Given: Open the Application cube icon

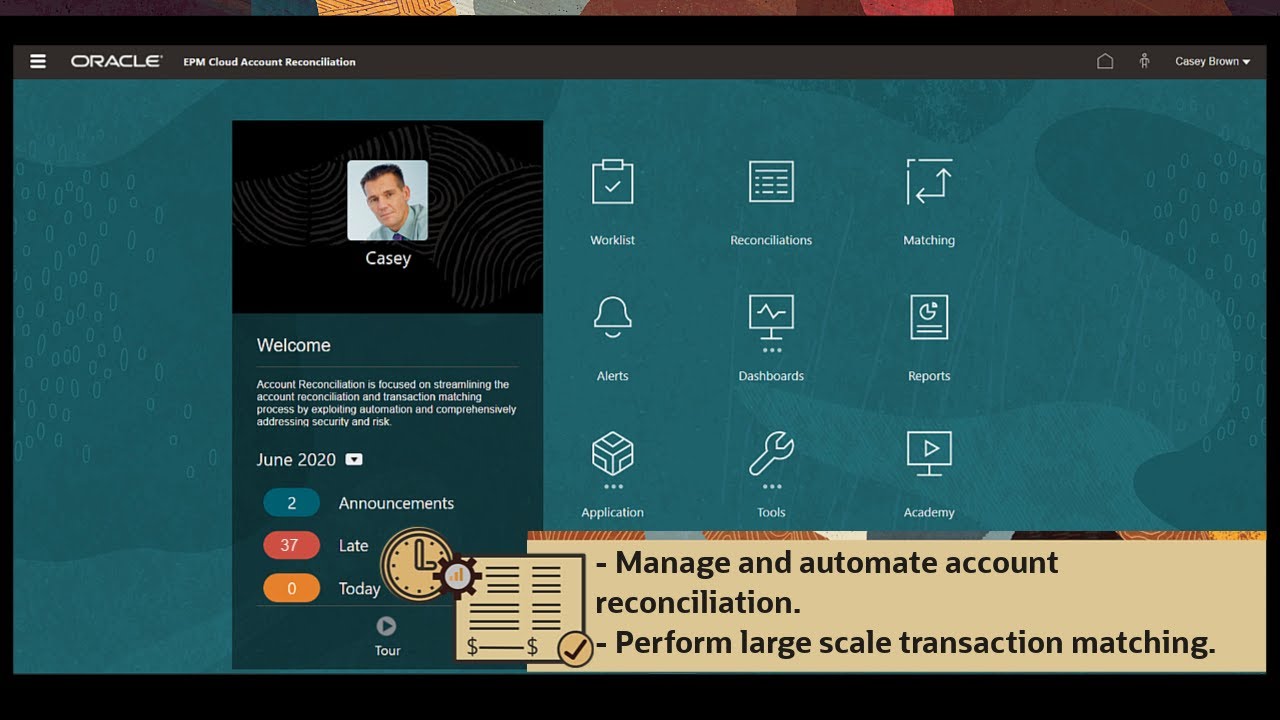Looking at the screenshot, I should pyautogui.click(x=612, y=454).
